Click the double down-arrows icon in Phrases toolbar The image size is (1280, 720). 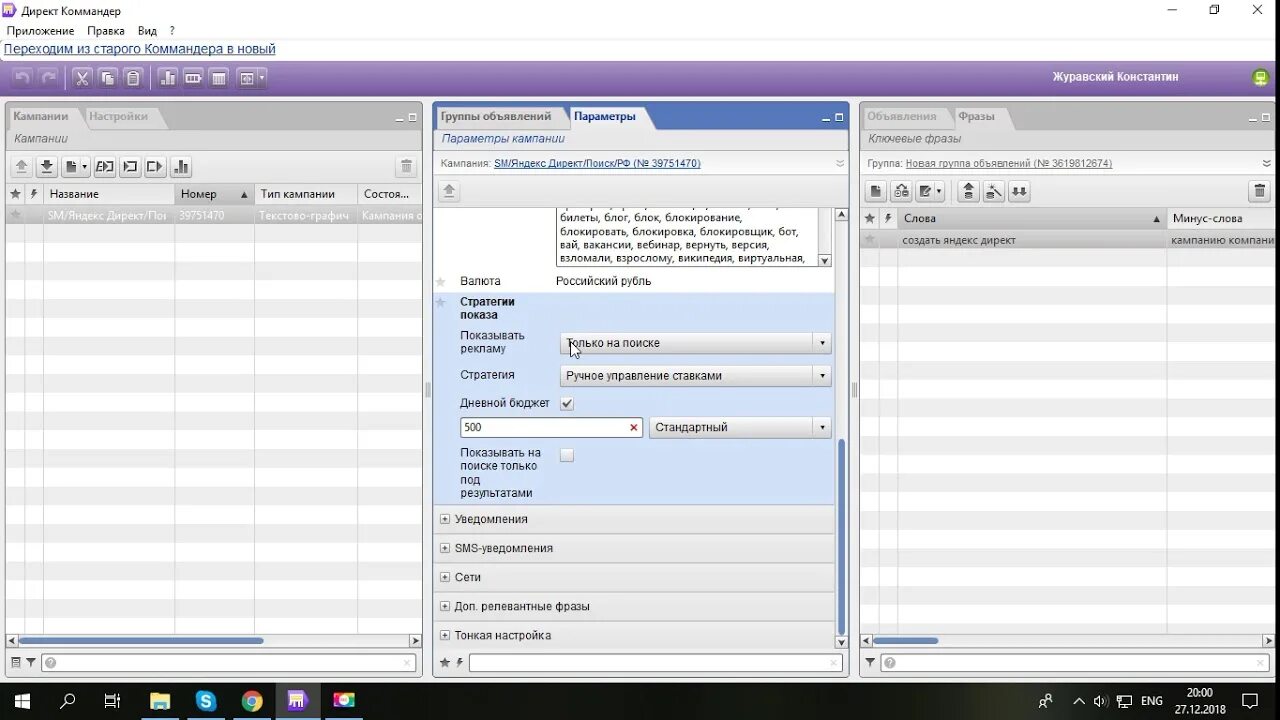[x=1018, y=191]
